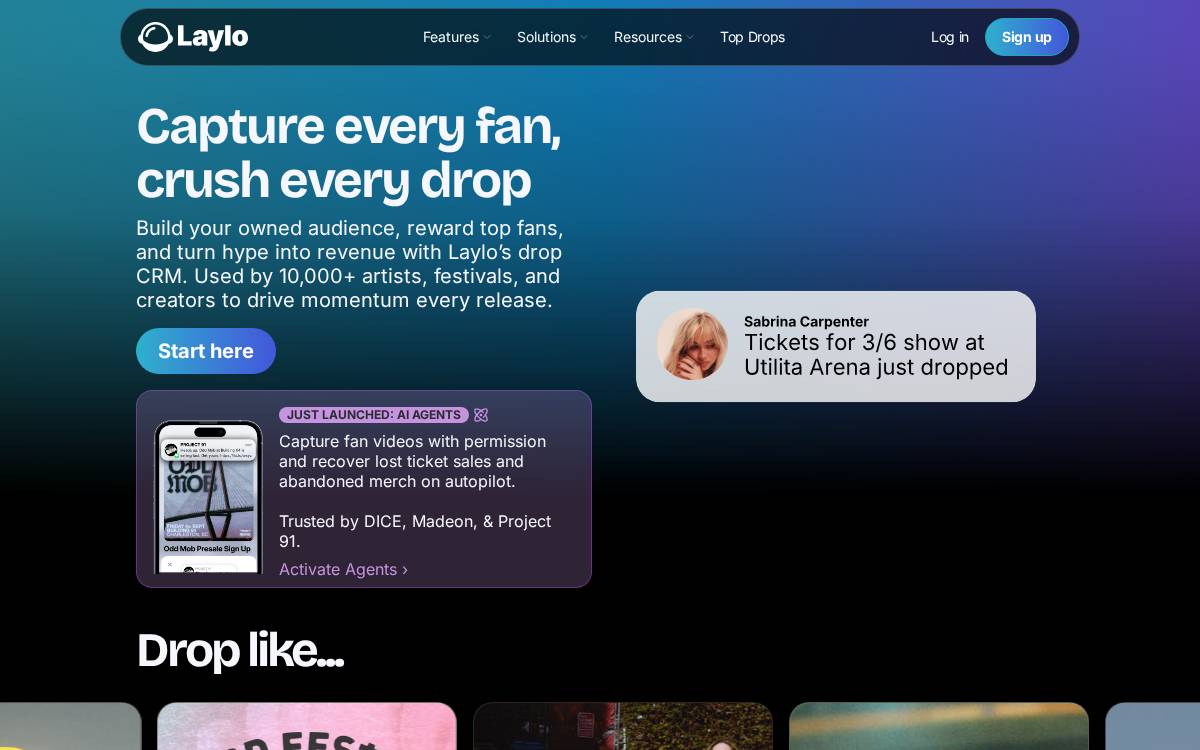
Task: Click the Sign up button
Action: 1027,37
